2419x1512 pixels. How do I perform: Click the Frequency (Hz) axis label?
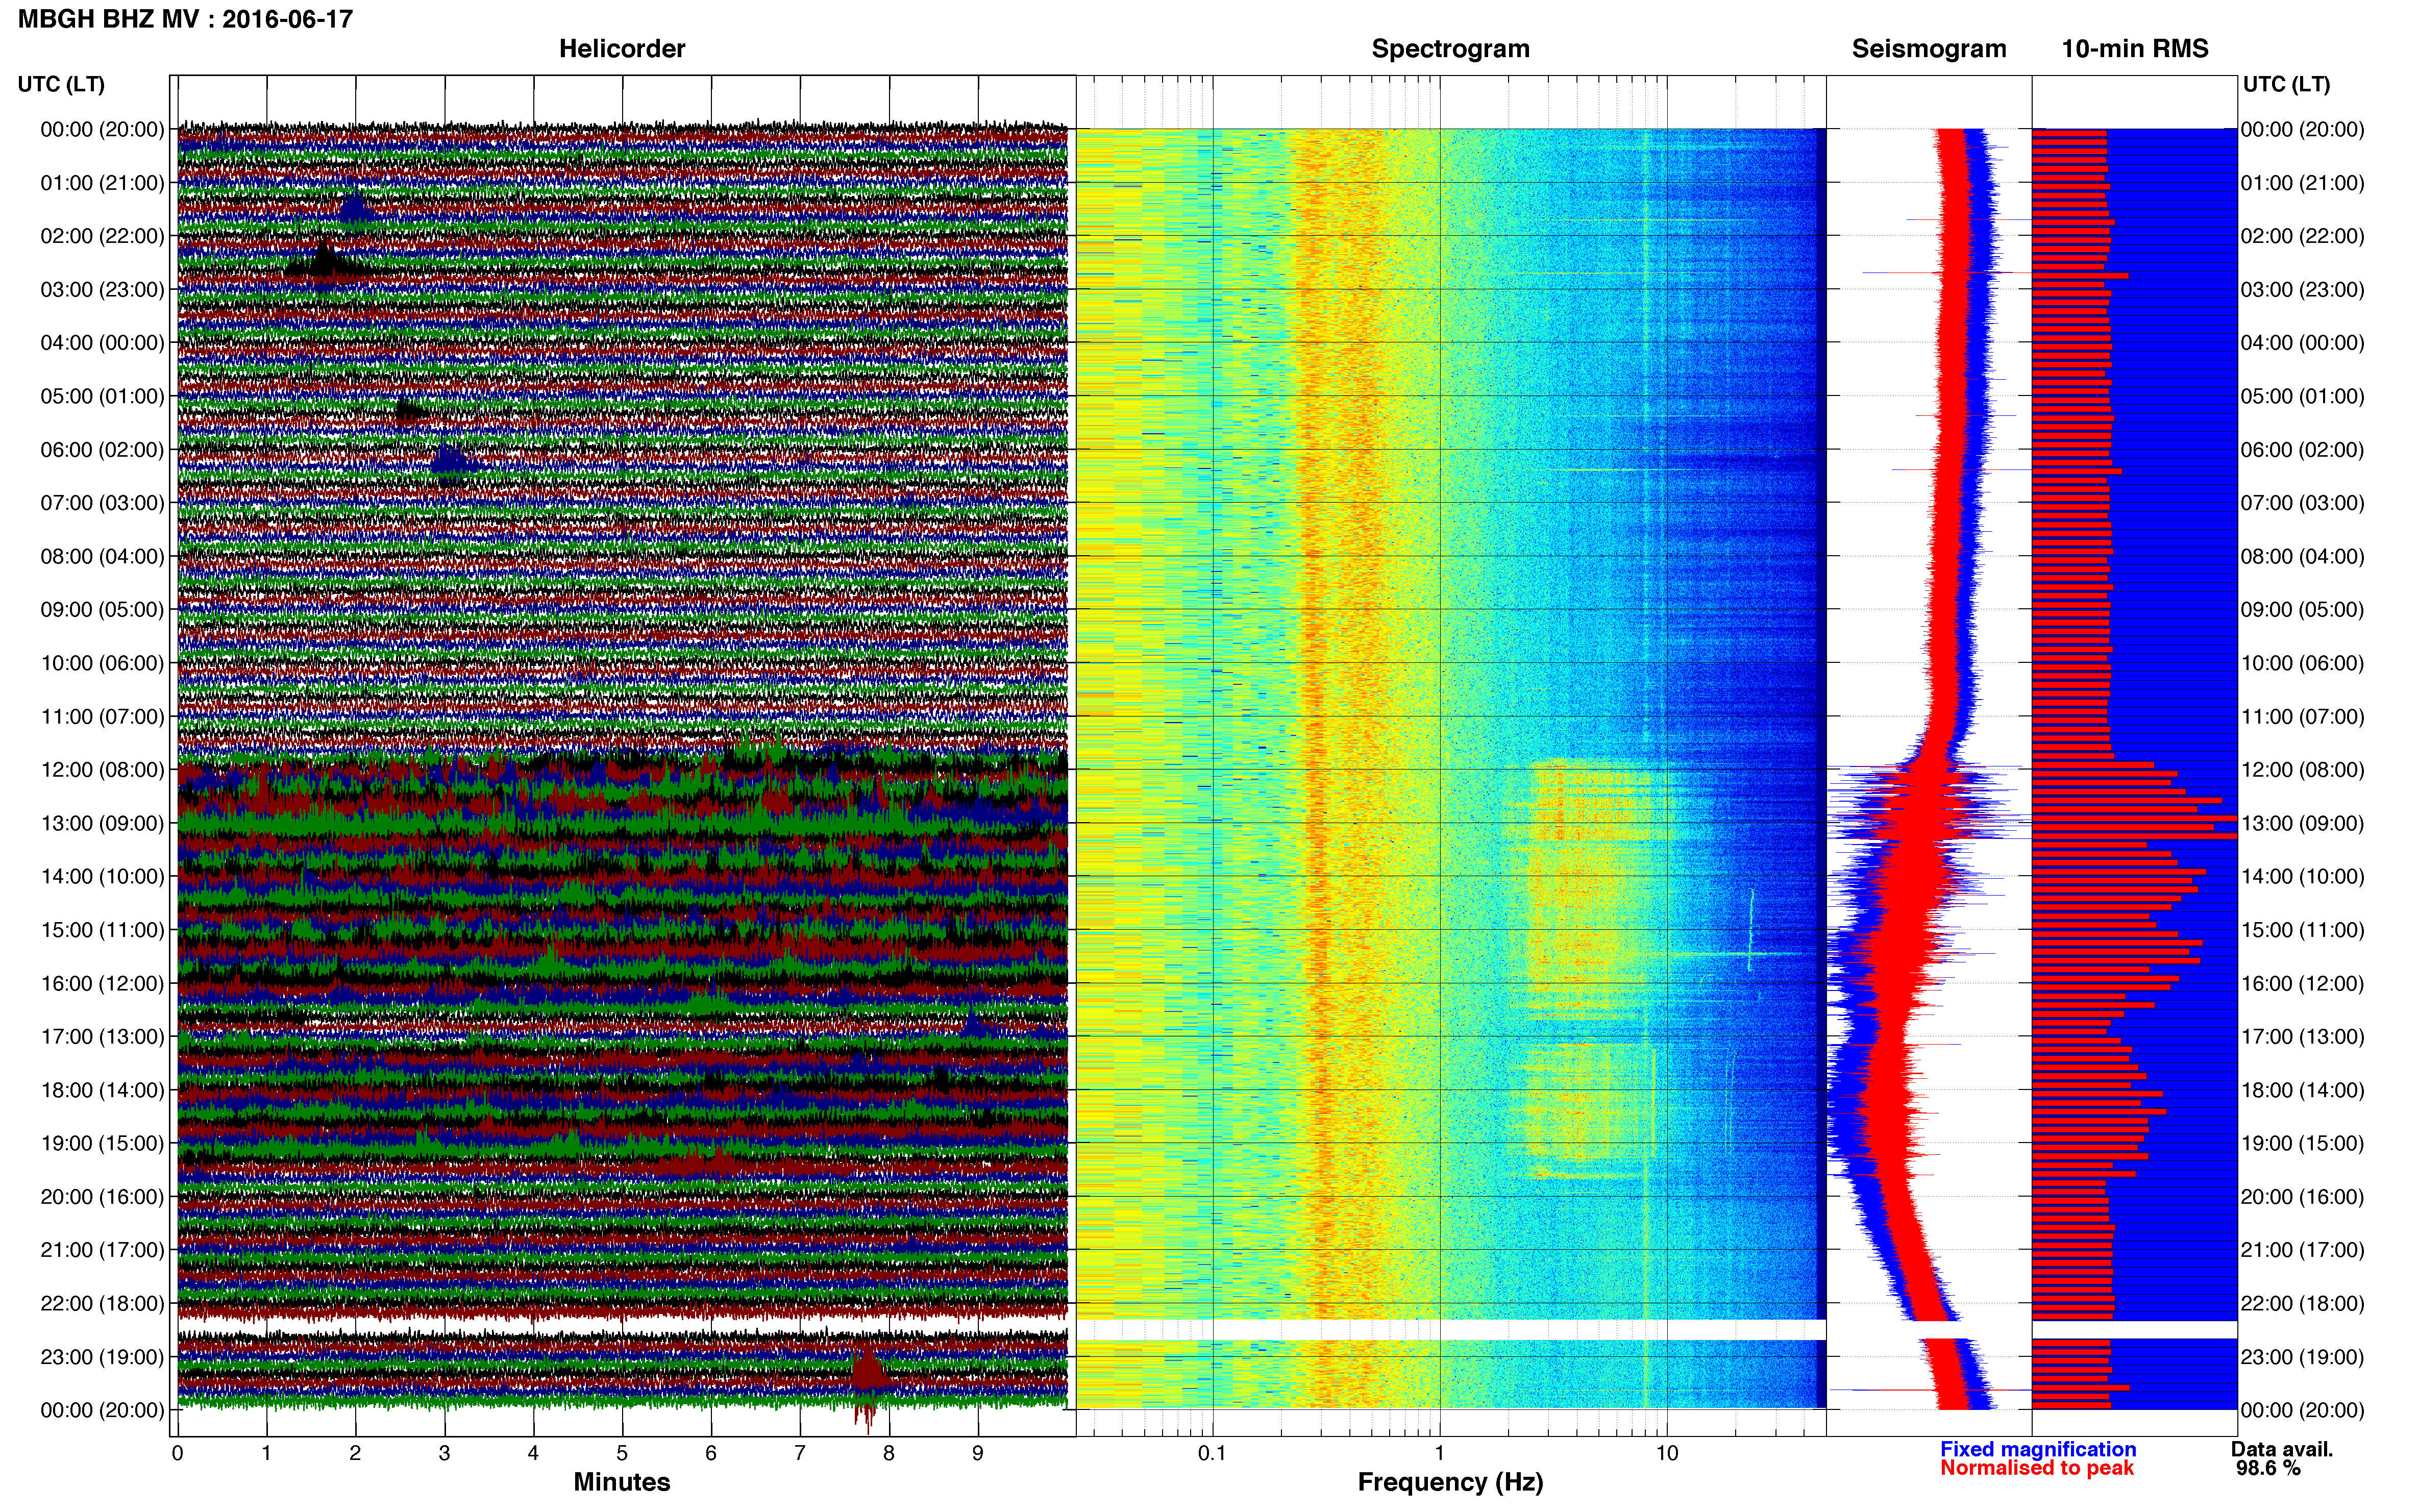1450,1482
